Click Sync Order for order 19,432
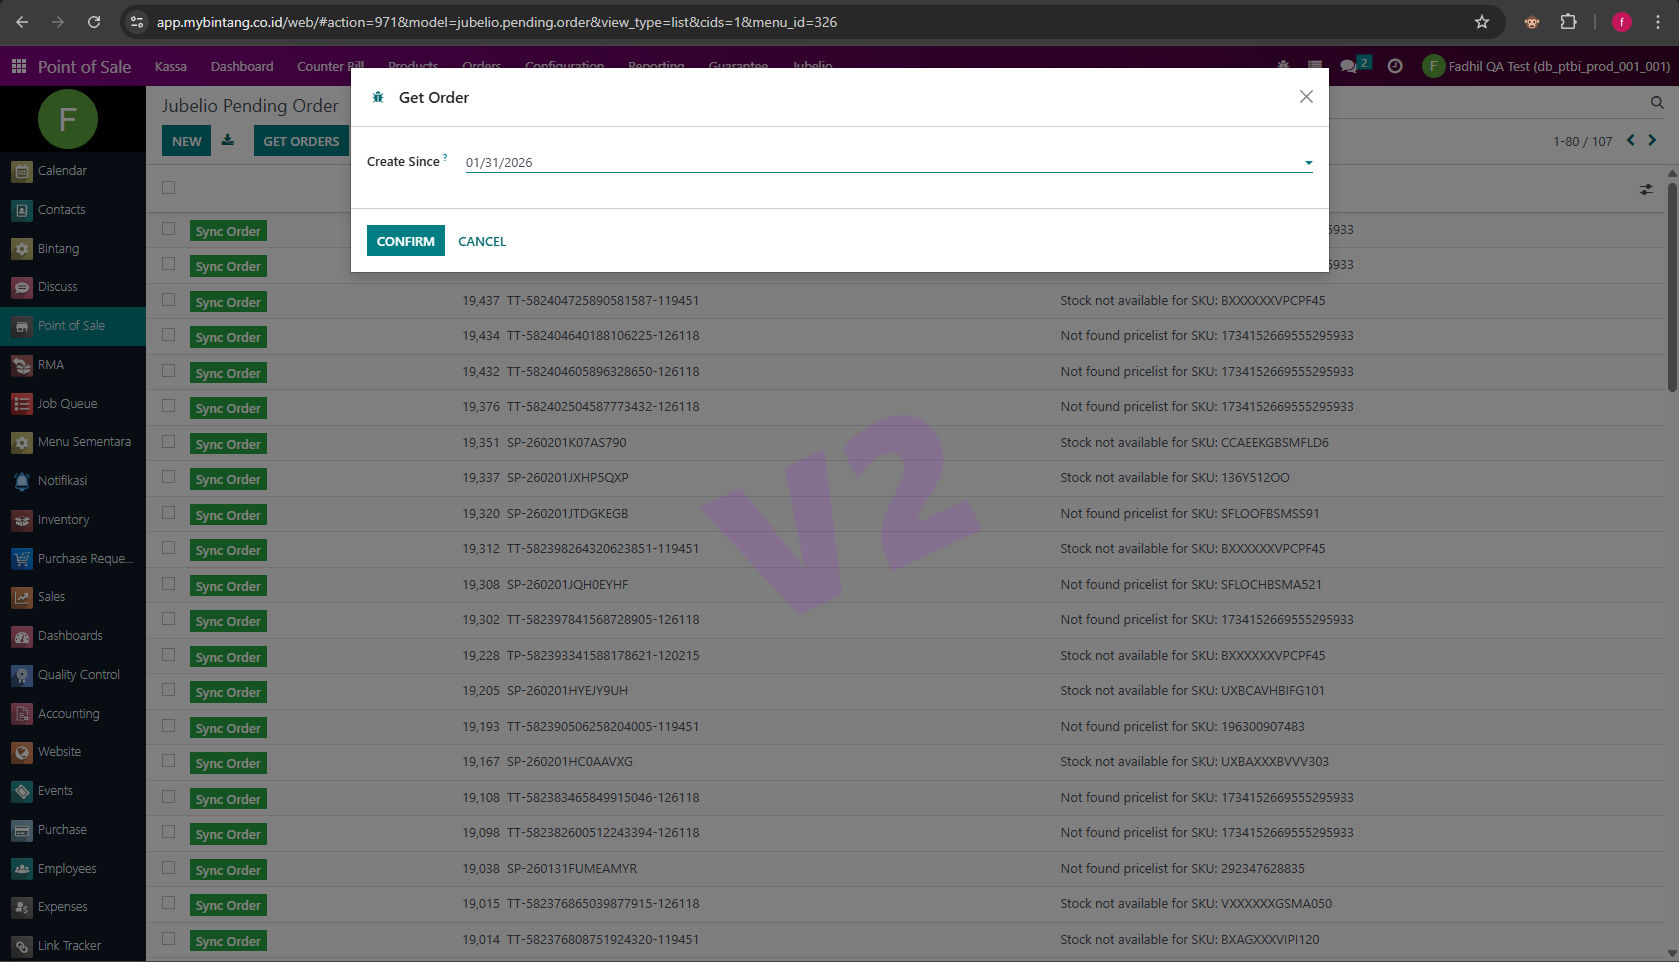Viewport: 1679px width, 962px height. pyautogui.click(x=228, y=373)
